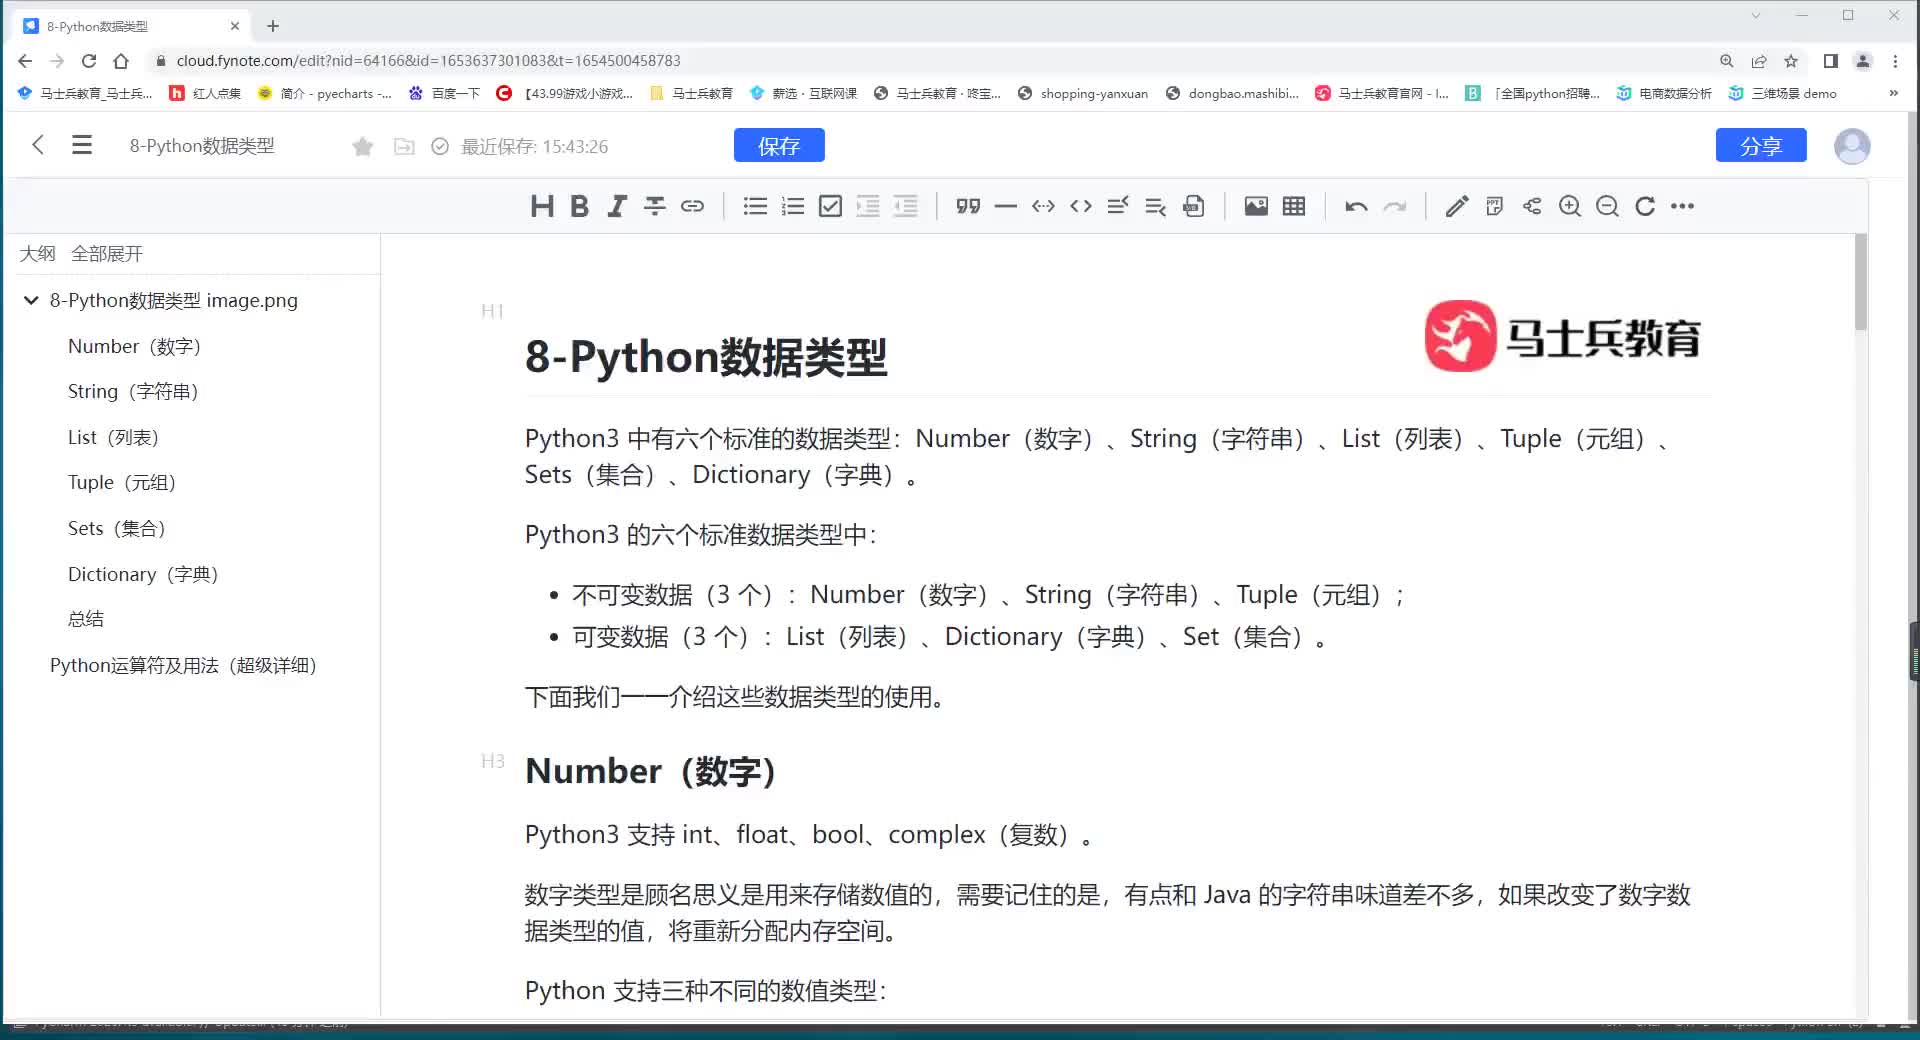Jump to Number（数字）in outline
This screenshot has width=1920, height=1040.
click(134, 346)
